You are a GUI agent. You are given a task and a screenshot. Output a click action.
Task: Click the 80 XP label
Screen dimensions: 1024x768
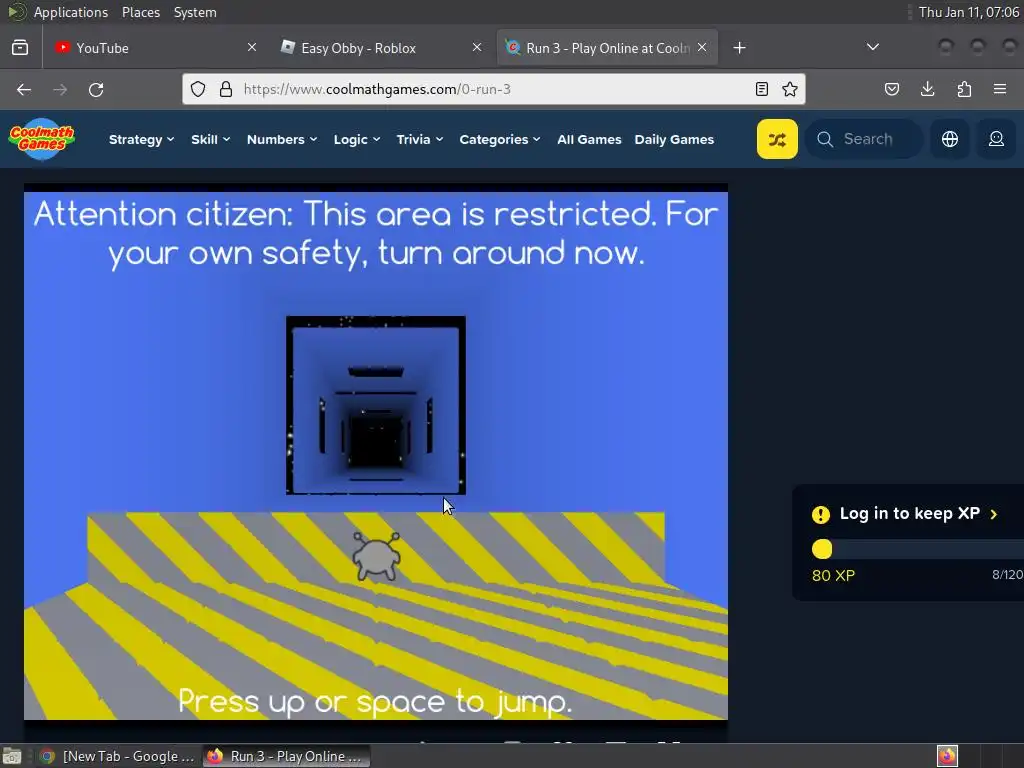pos(833,575)
